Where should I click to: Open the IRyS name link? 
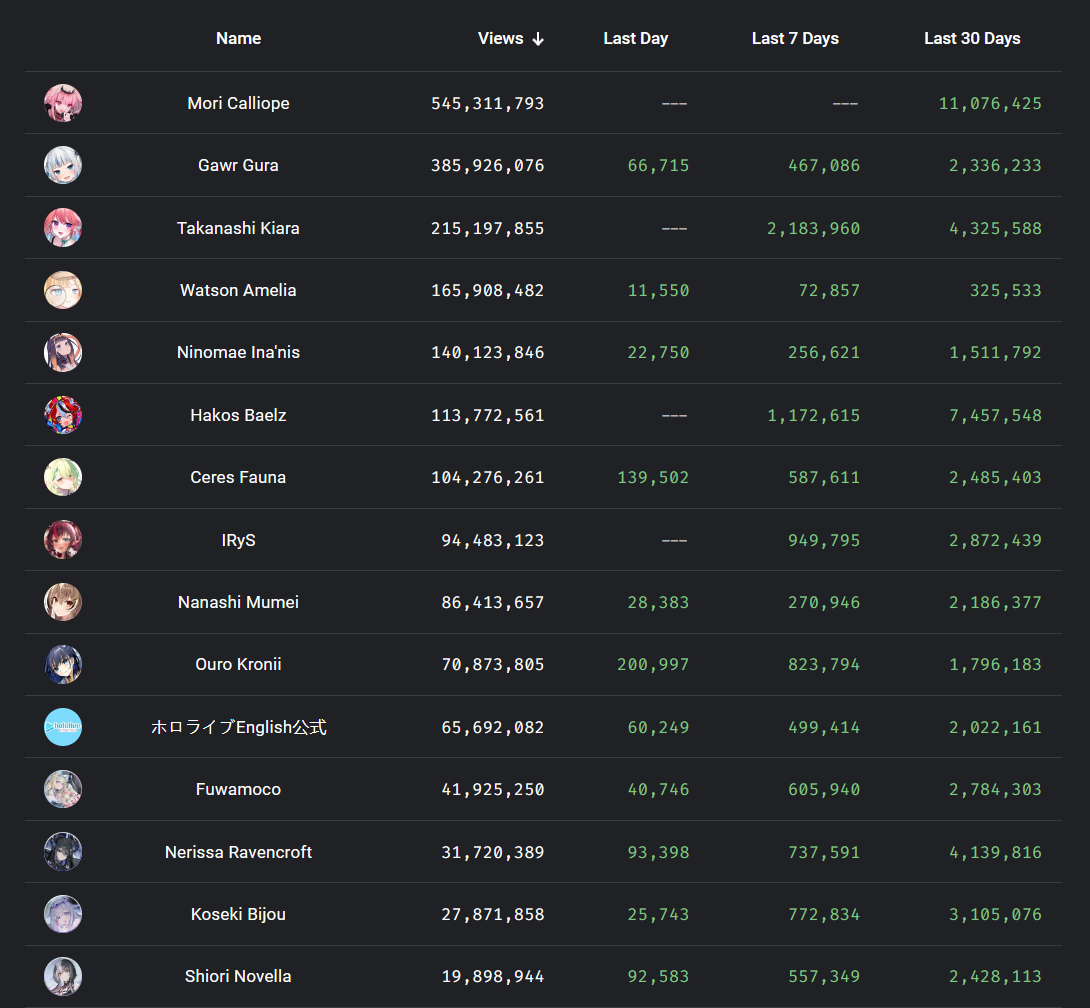[238, 540]
